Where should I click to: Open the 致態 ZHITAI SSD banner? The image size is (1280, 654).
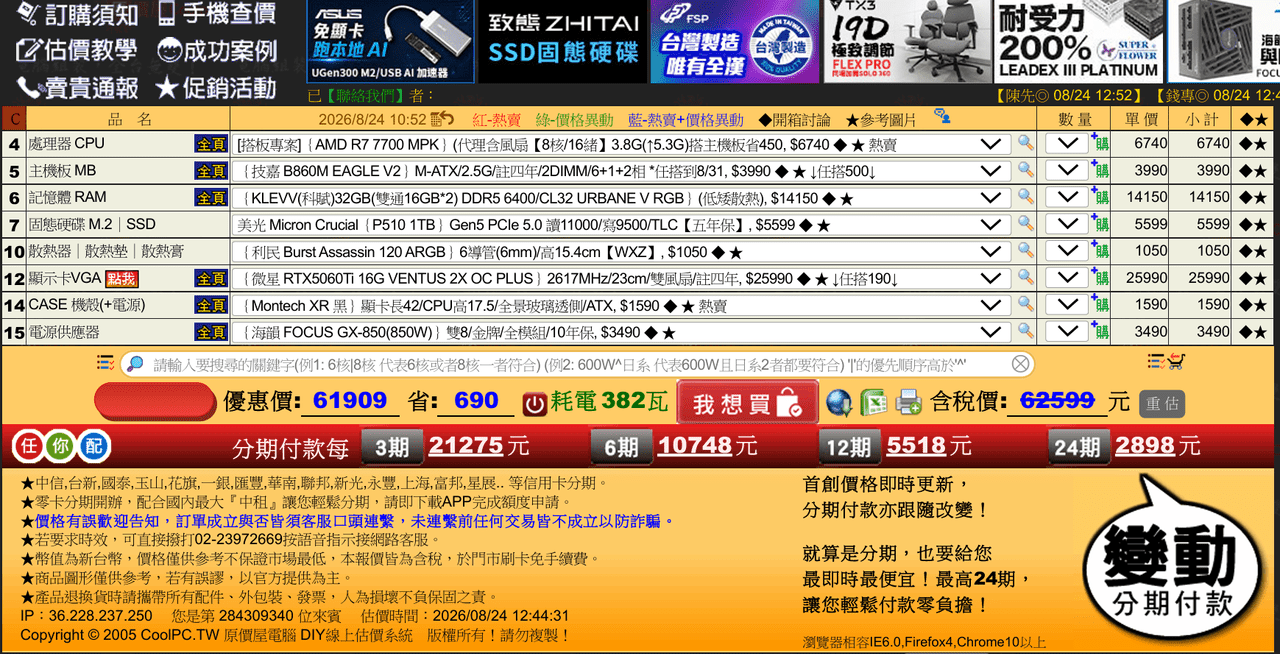[x=562, y=41]
